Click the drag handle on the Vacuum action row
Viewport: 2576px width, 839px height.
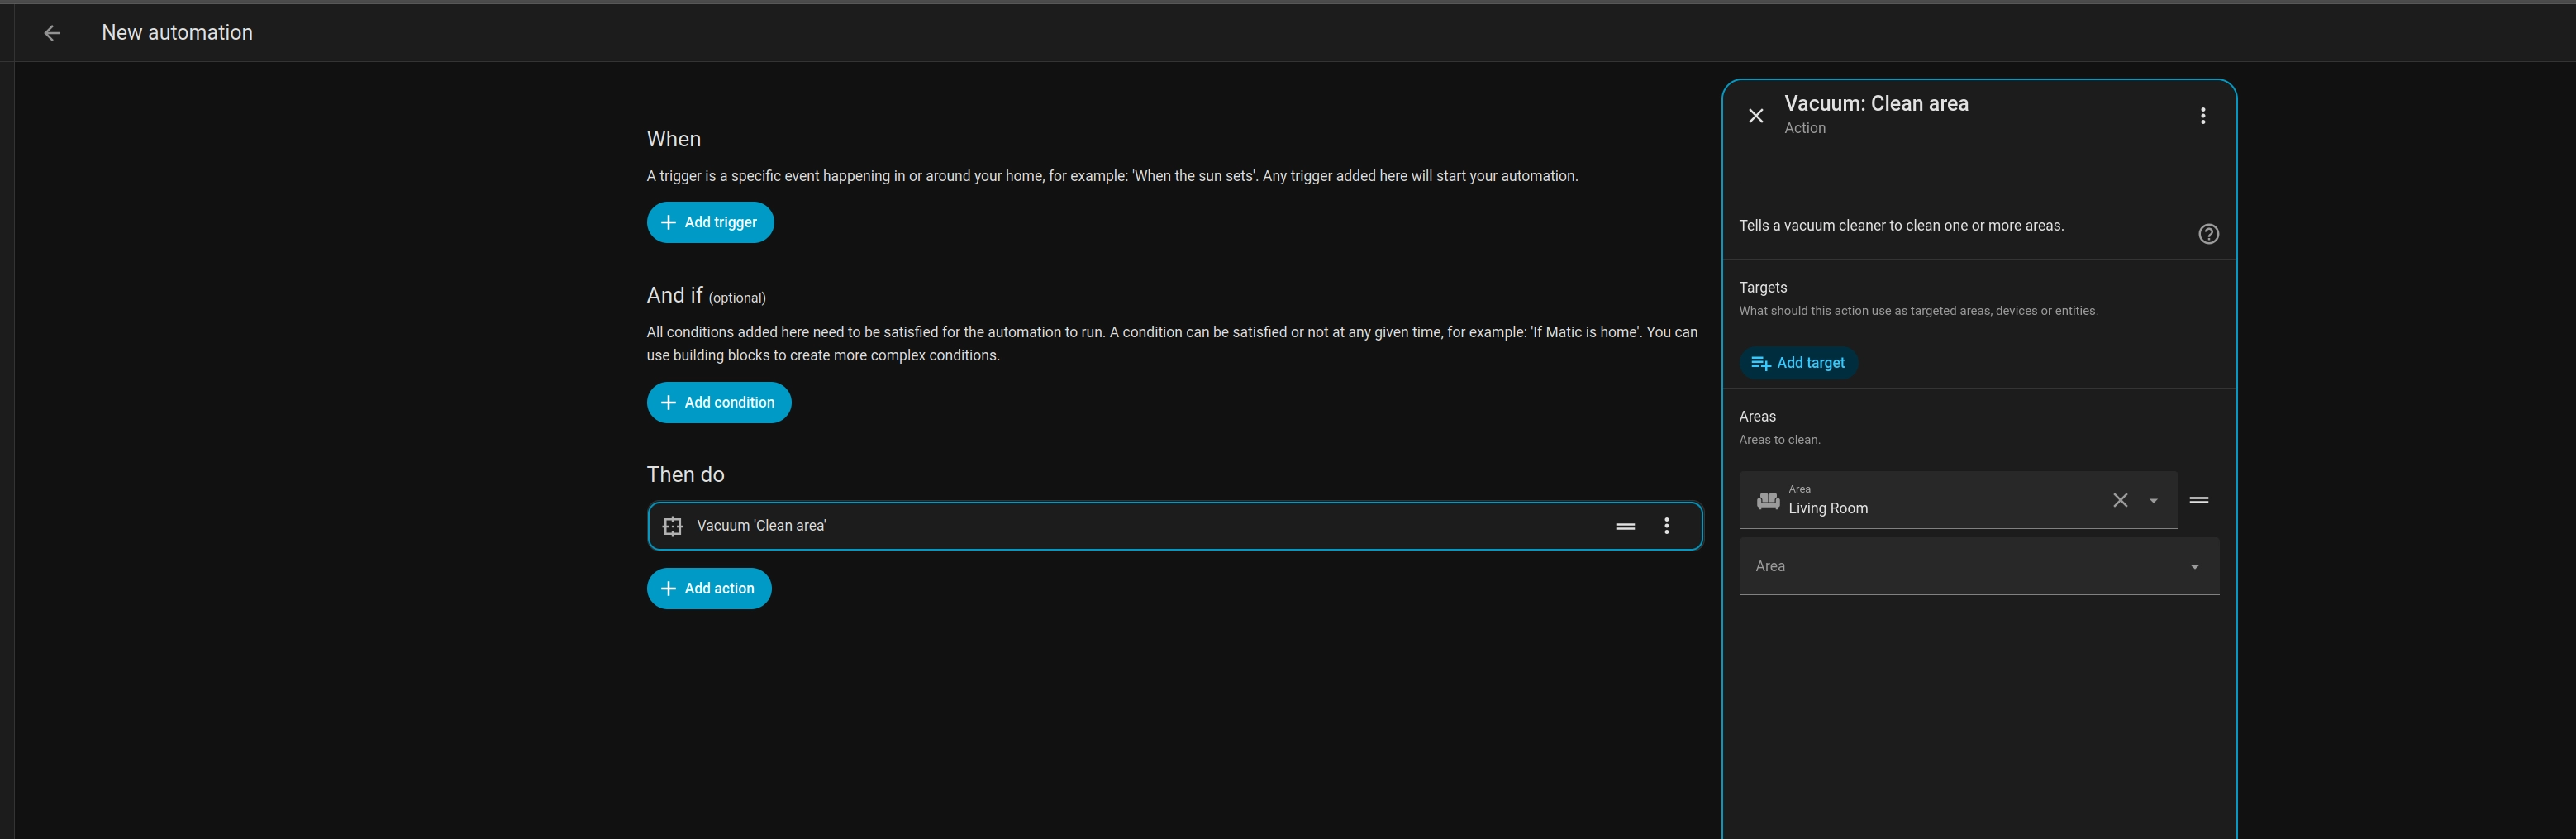click(1625, 526)
